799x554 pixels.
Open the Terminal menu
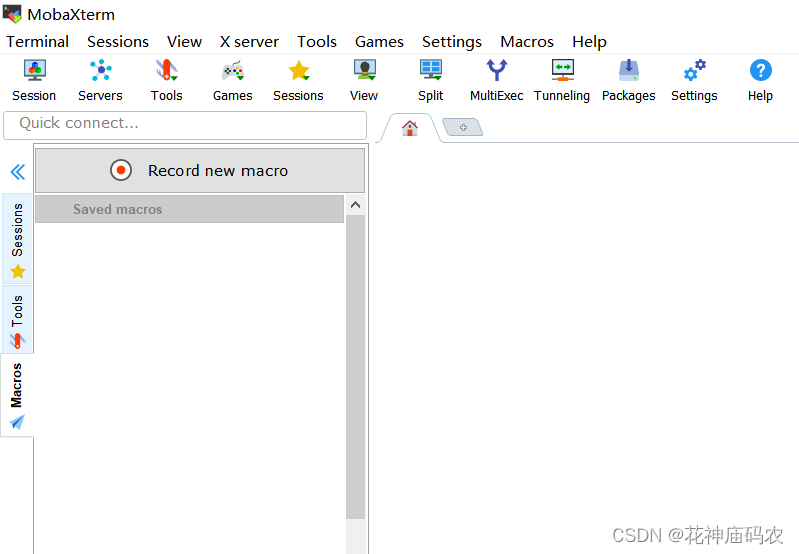point(38,41)
